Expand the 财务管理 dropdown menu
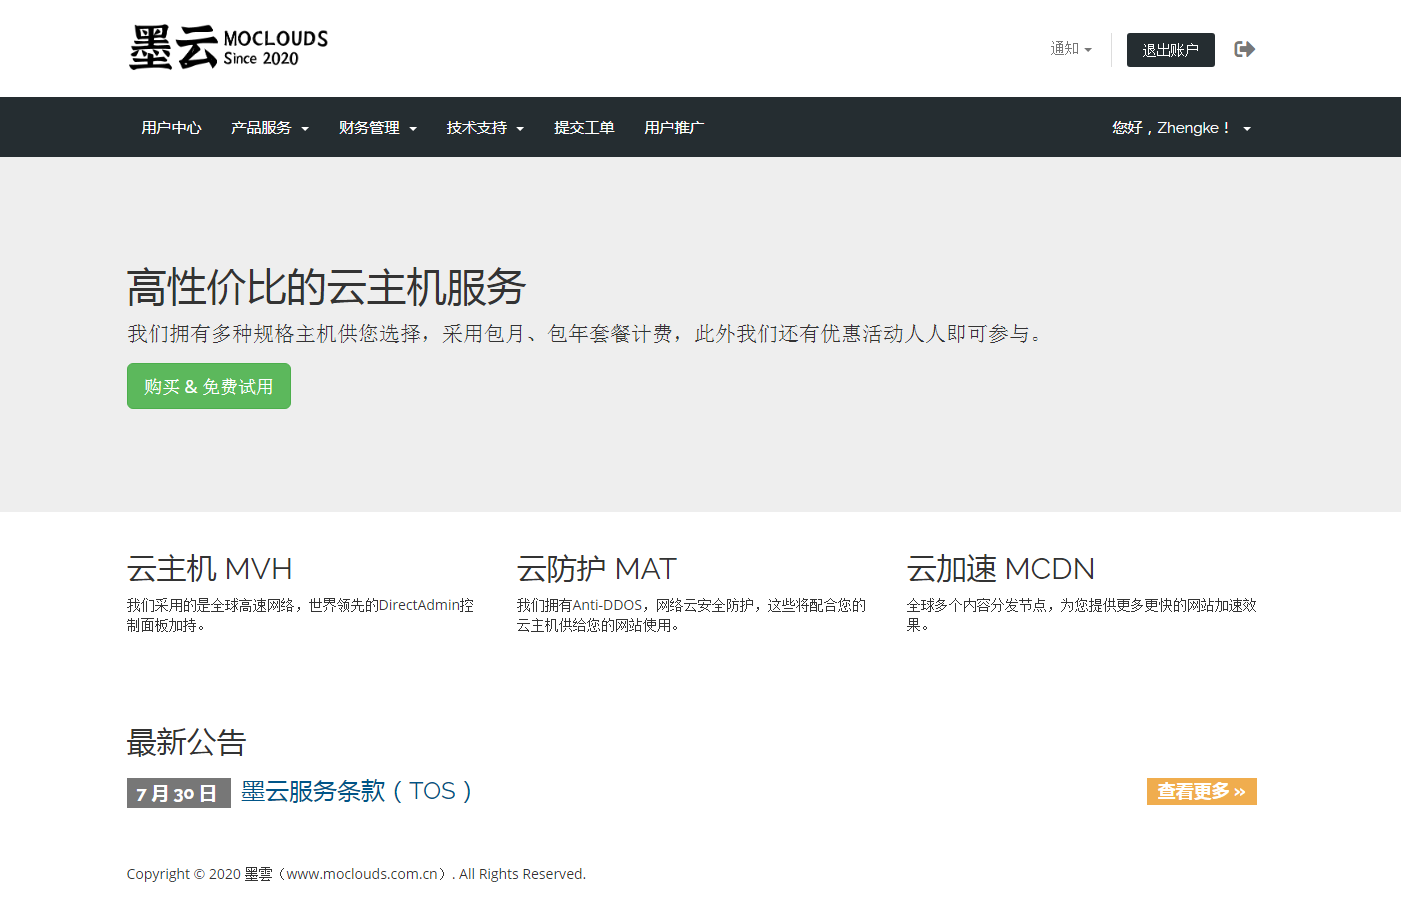This screenshot has height=905, width=1401. pyautogui.click(x=377, y=128)
